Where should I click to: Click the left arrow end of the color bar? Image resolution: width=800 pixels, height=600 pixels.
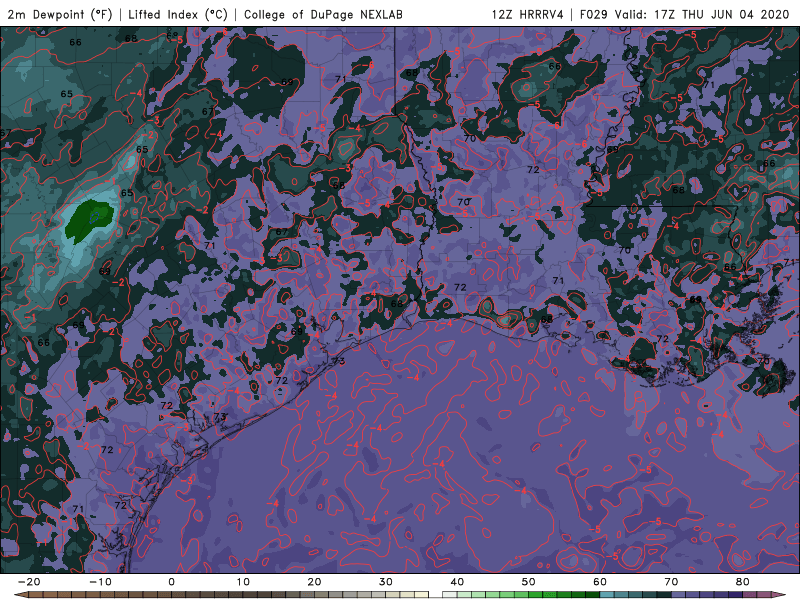21,595
